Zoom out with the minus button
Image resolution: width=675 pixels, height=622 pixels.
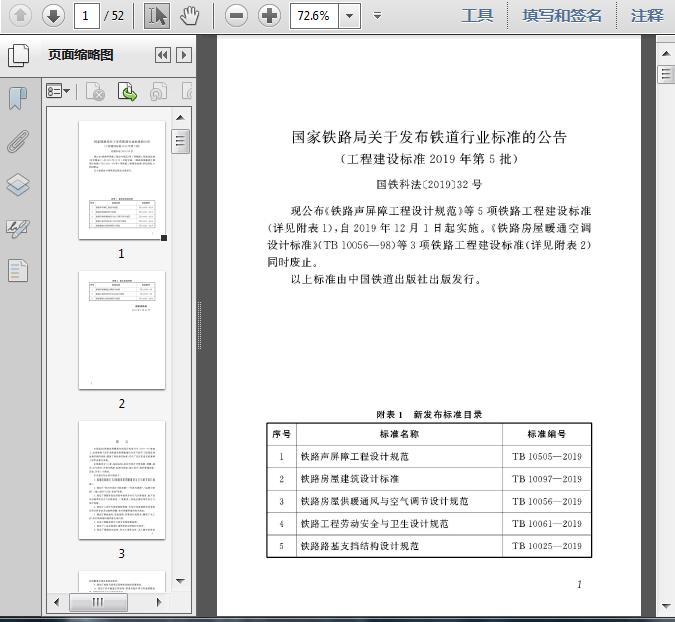point(236,16)
